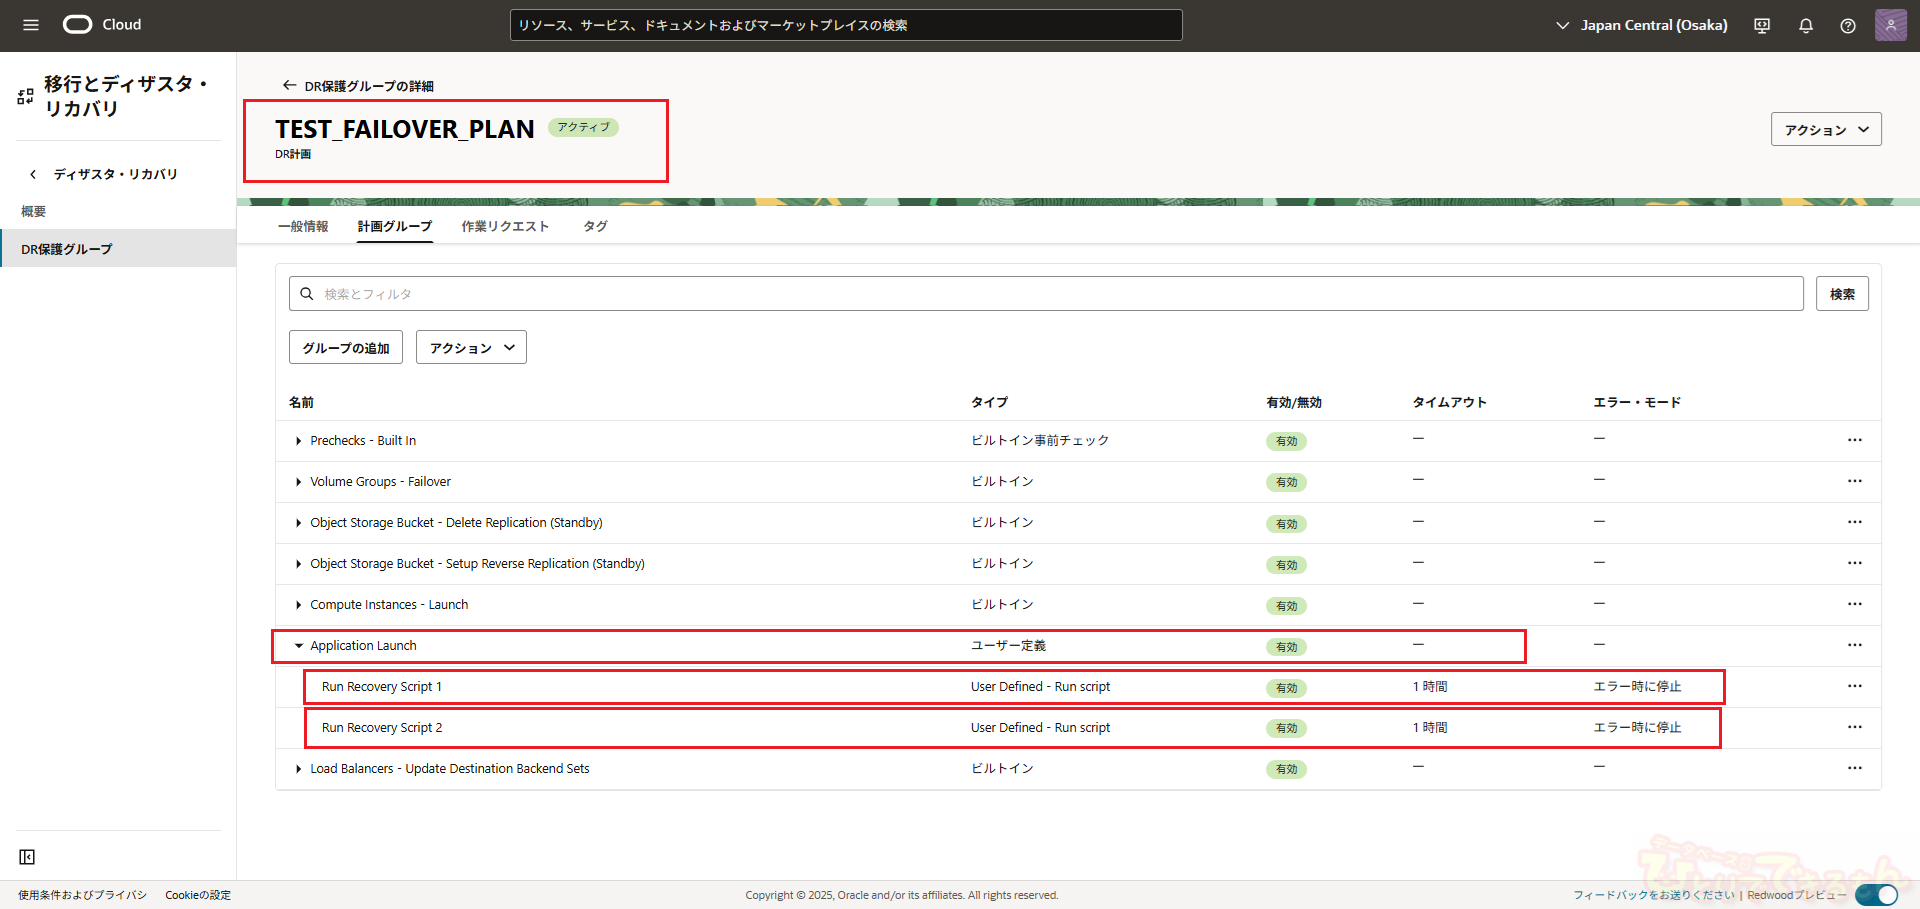Collapse the Application Launch group

point(298,646)
